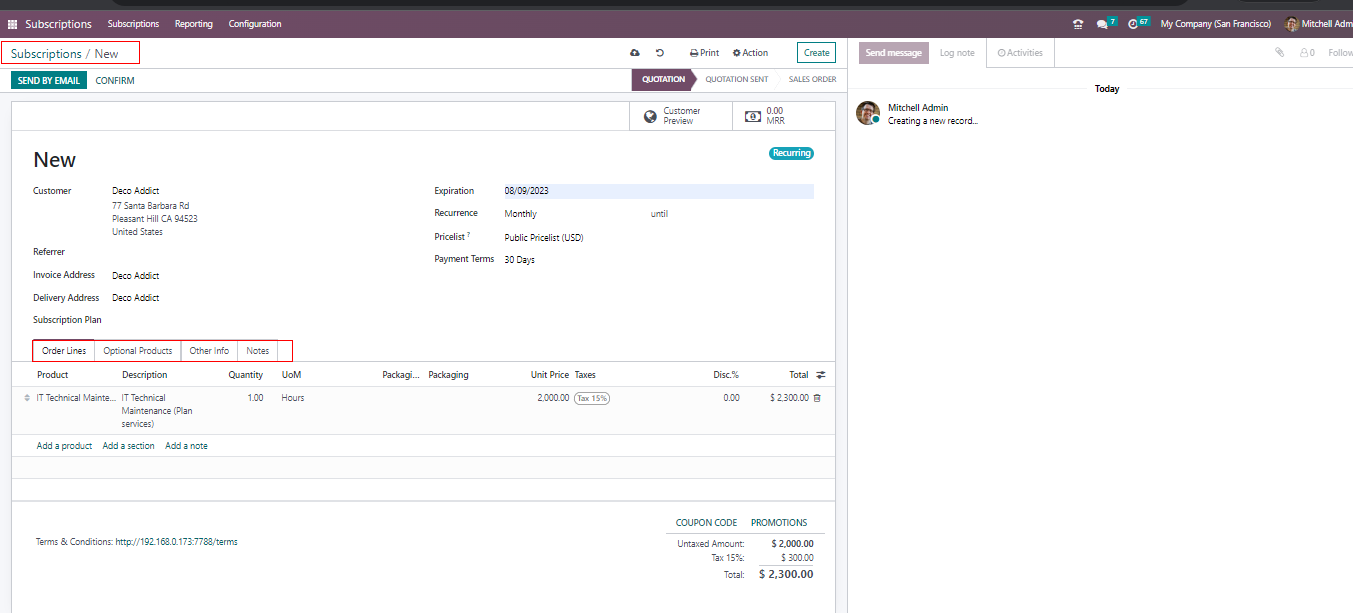Click the Customer Preview stat button
Viewport: 1353px width, 613px height.
click(x=681, y=116)
